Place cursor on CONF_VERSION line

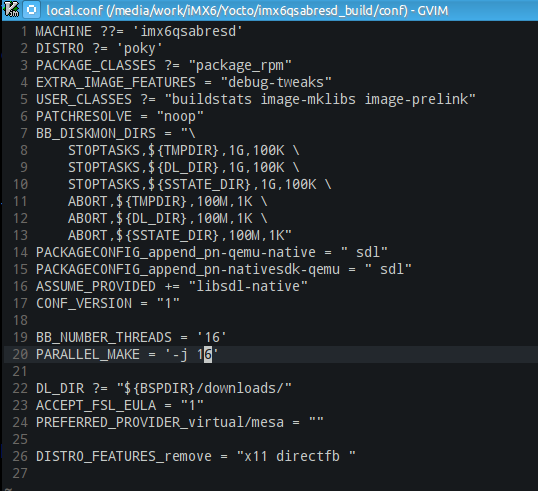tap(108, 303)
